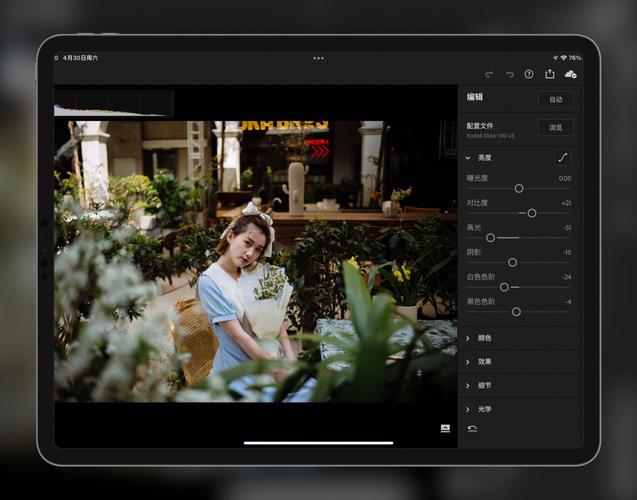Open the help question mark icon
637x500 pixels.
pos(529,74)
